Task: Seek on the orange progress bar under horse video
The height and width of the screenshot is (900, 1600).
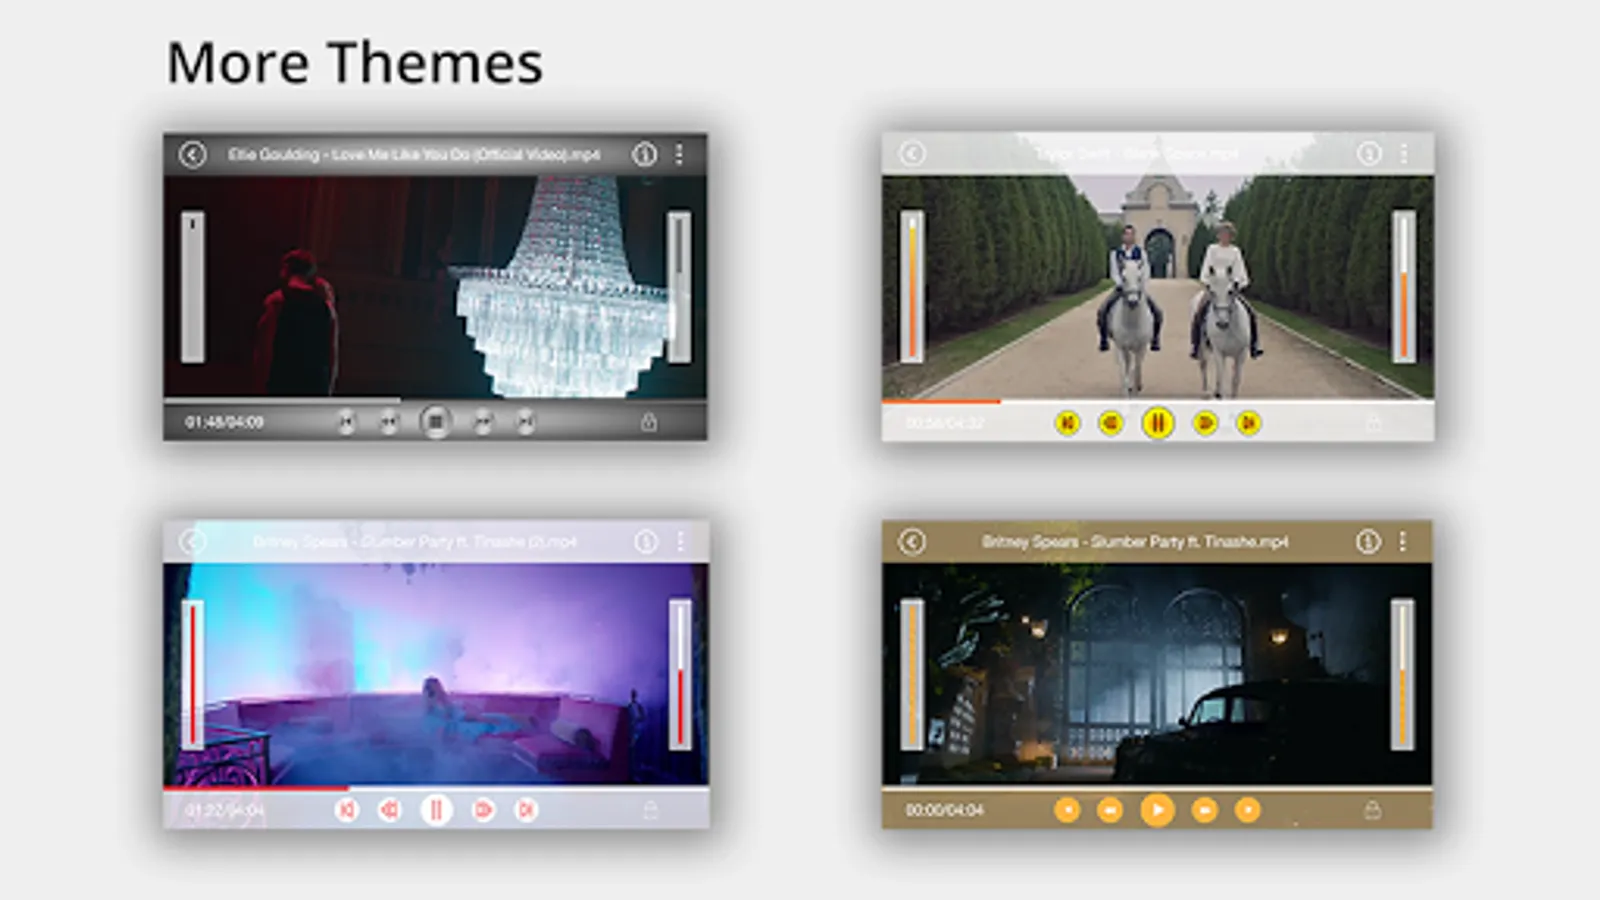Action: (x=1158, y=401)
